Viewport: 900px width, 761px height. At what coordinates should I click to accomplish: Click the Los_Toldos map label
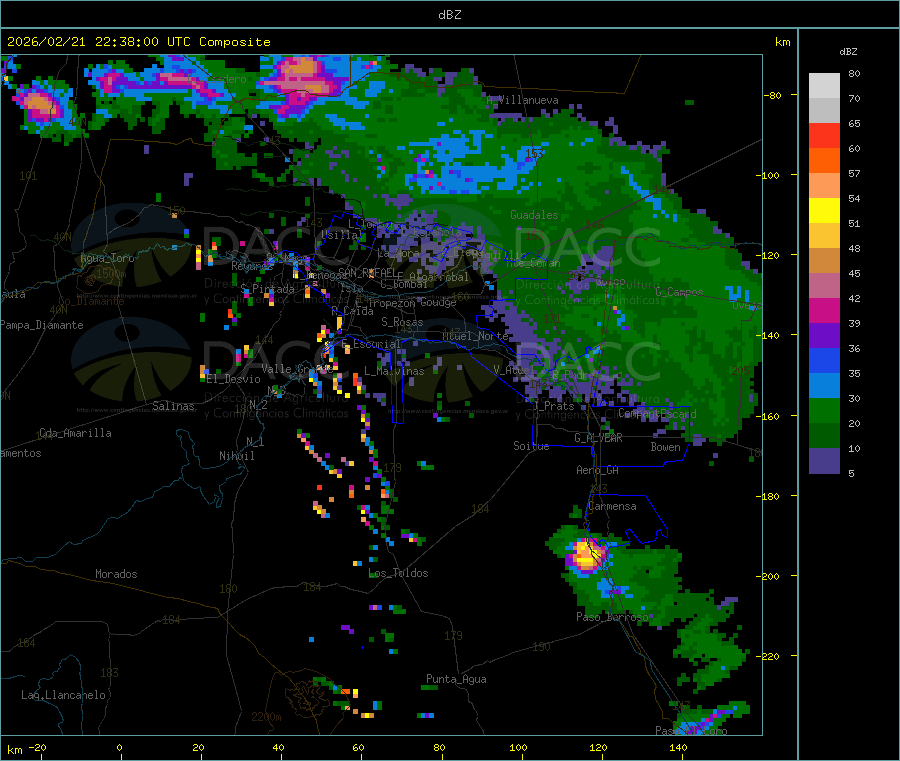tap(398, 573)
